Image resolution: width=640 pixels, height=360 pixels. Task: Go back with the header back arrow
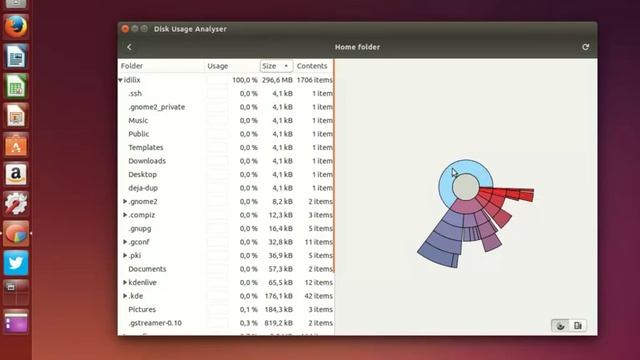click(129, 47)
